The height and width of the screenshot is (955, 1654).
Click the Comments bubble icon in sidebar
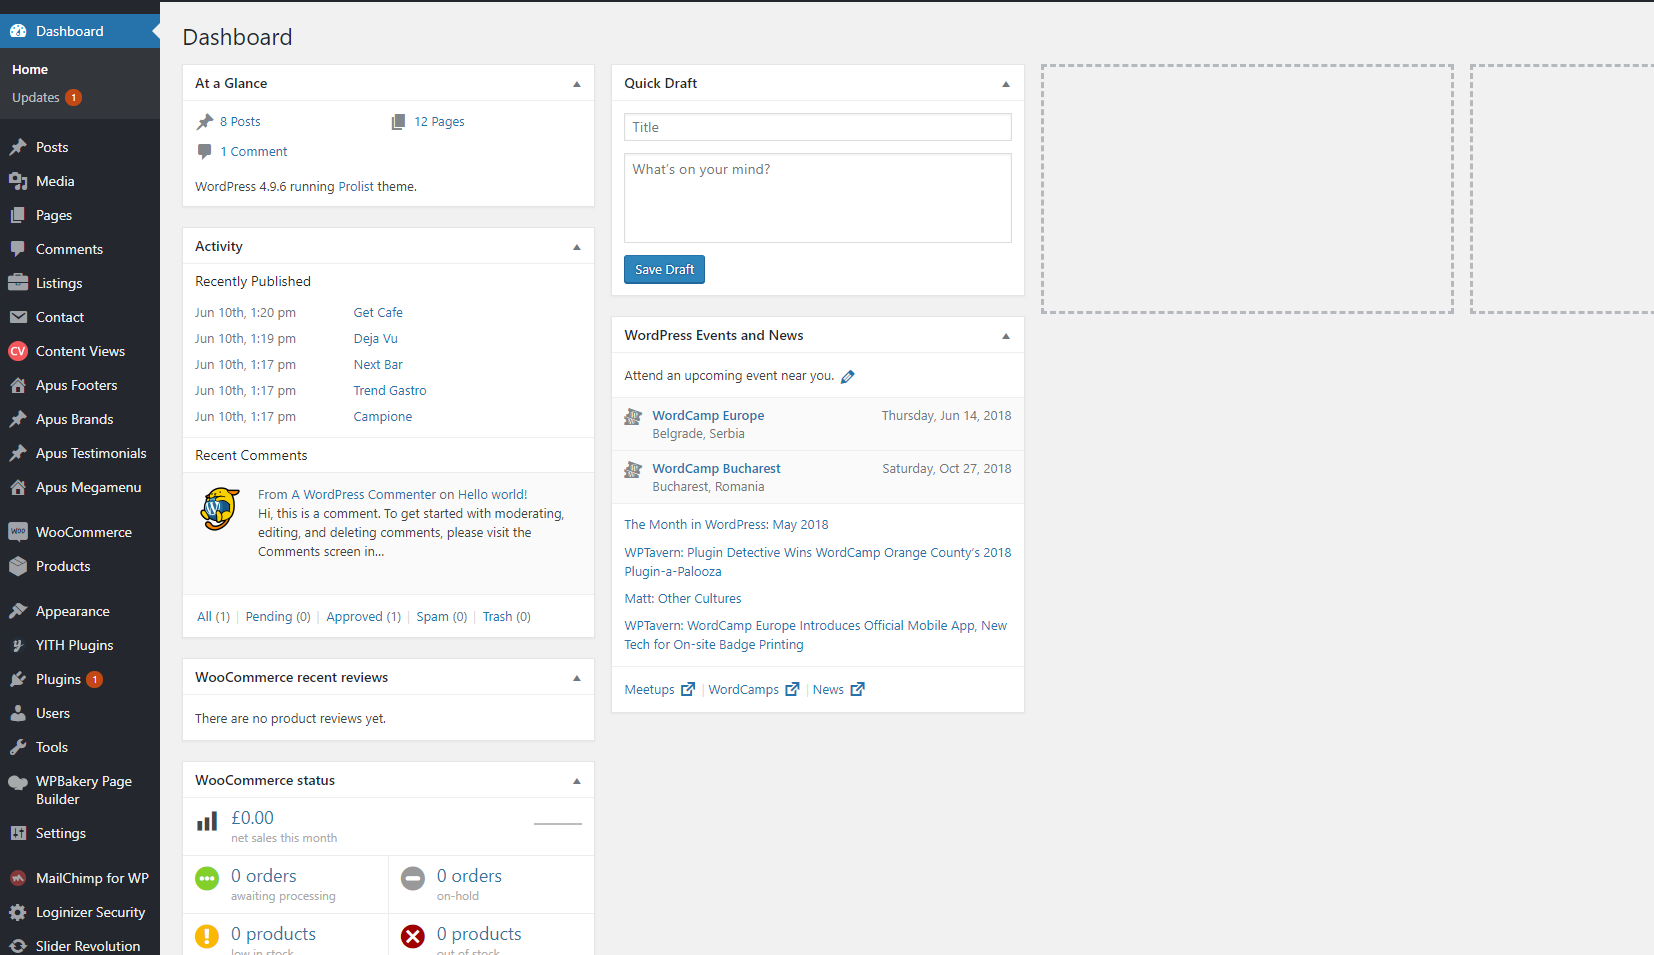pos(18,249)
